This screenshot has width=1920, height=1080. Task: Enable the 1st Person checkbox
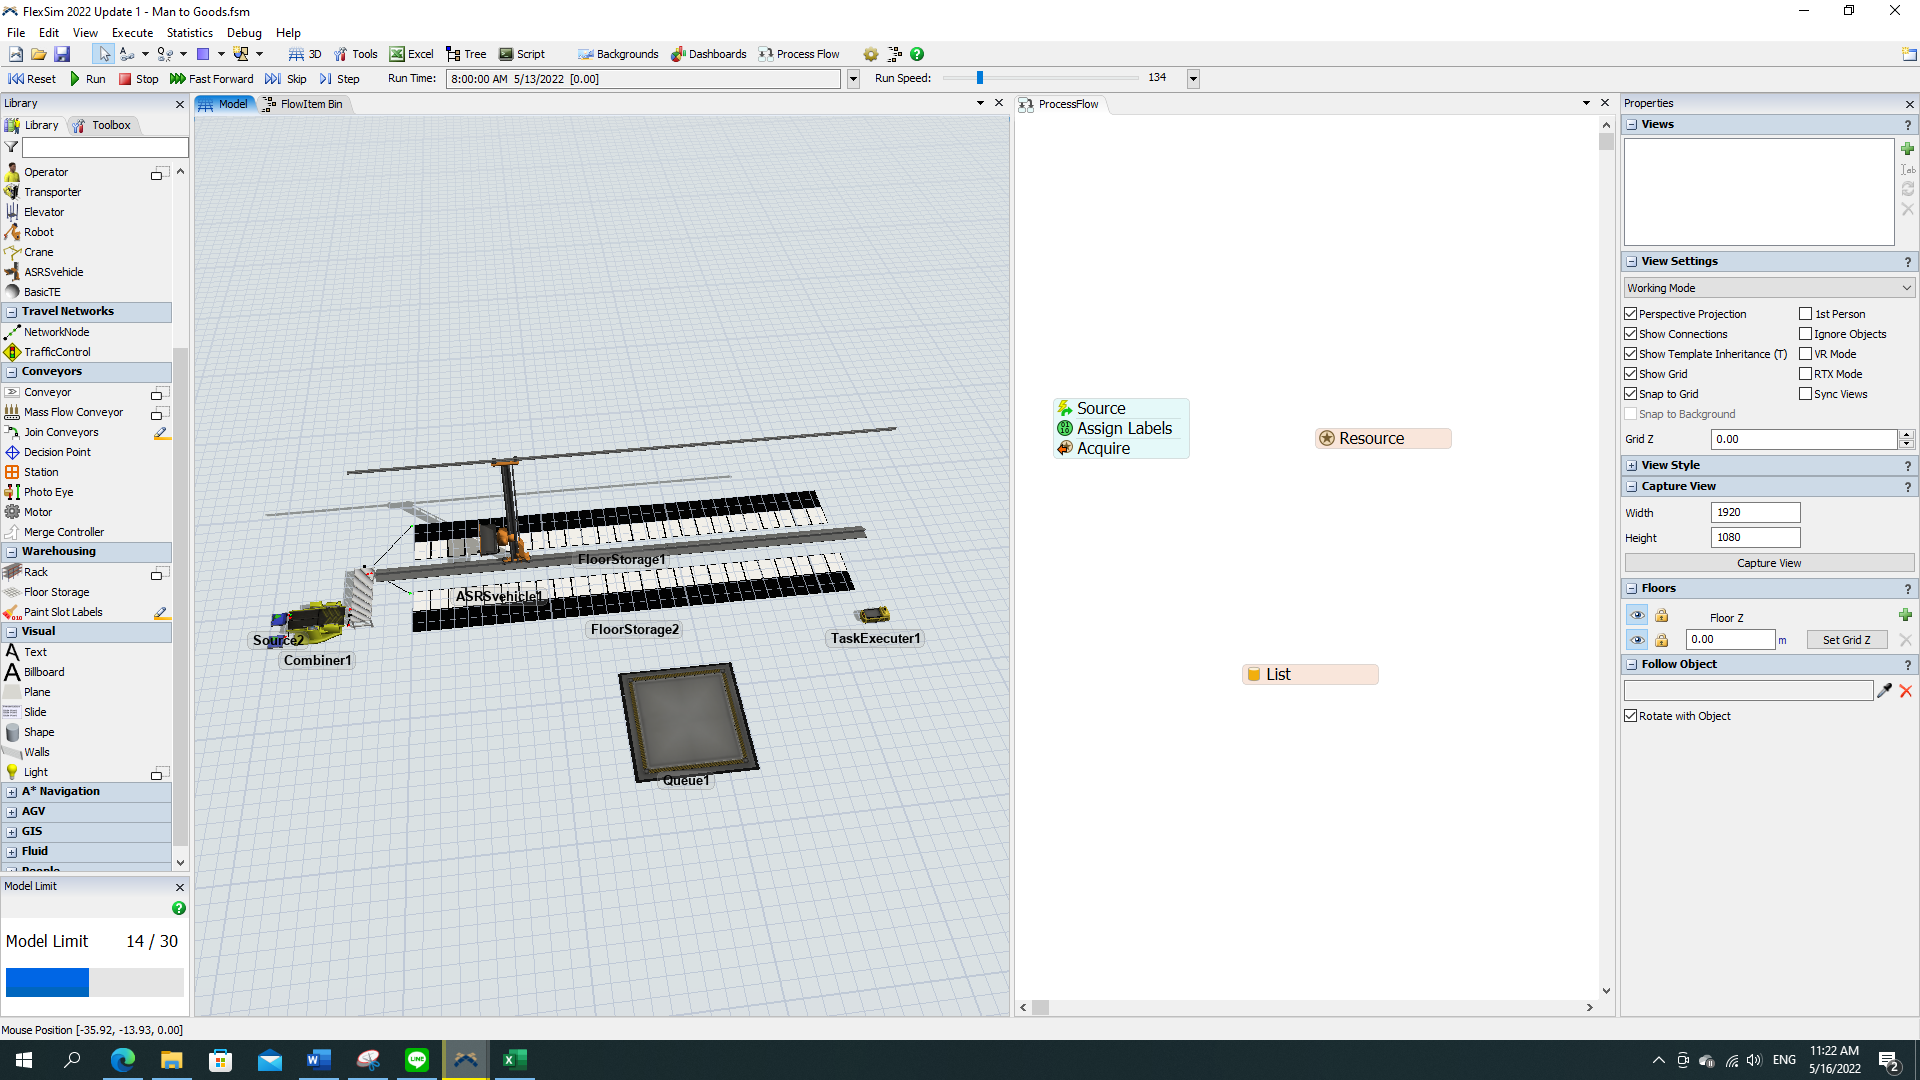[x=1805, y=314]
